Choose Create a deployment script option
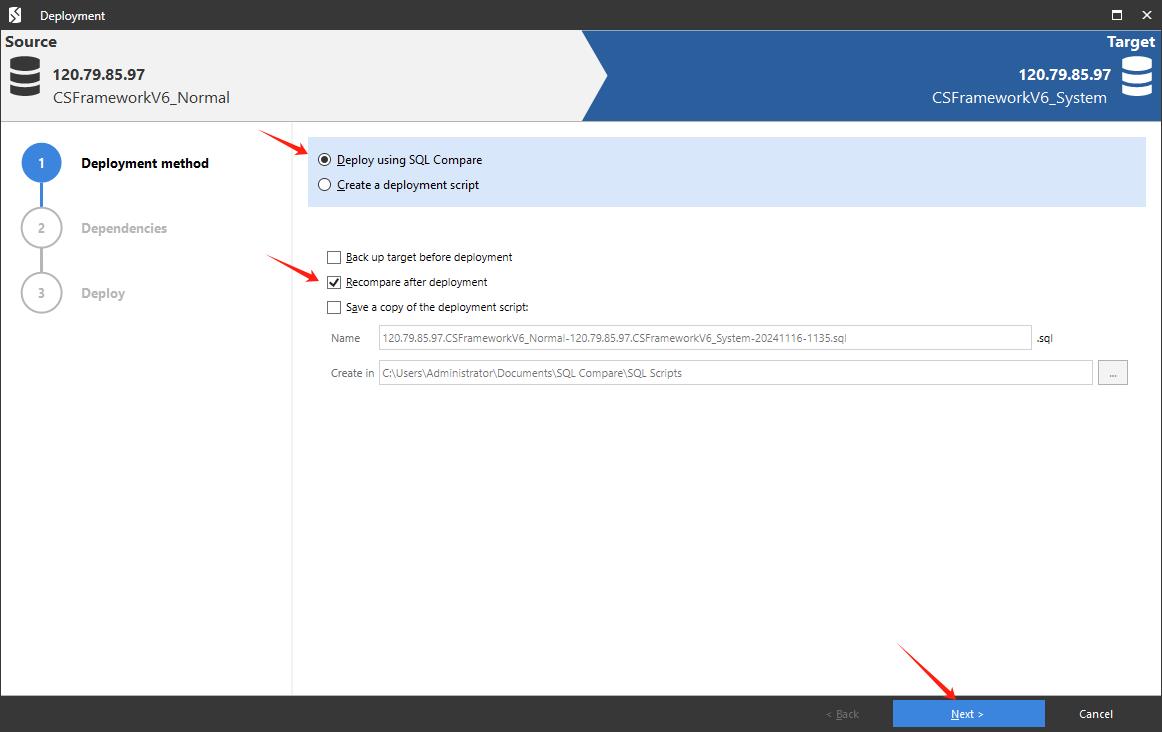This screenshot has width=1162, height=732. (324, 185)
